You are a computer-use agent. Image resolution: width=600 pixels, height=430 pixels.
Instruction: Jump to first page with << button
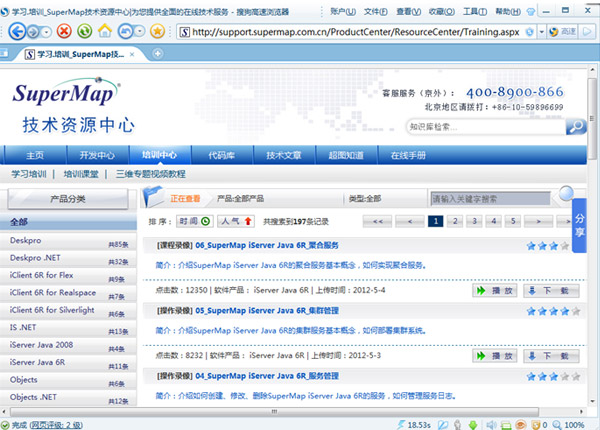pyautogui.click(x=378, y=221)
